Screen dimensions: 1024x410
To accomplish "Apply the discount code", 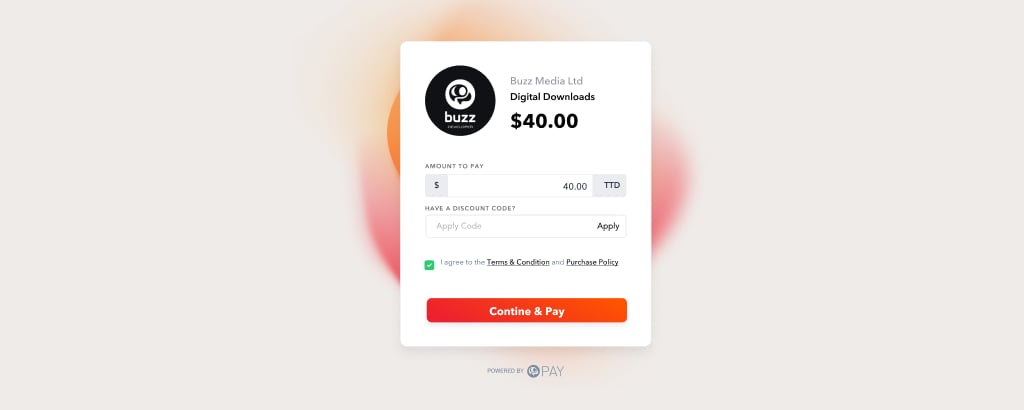I will pos(608,226).
